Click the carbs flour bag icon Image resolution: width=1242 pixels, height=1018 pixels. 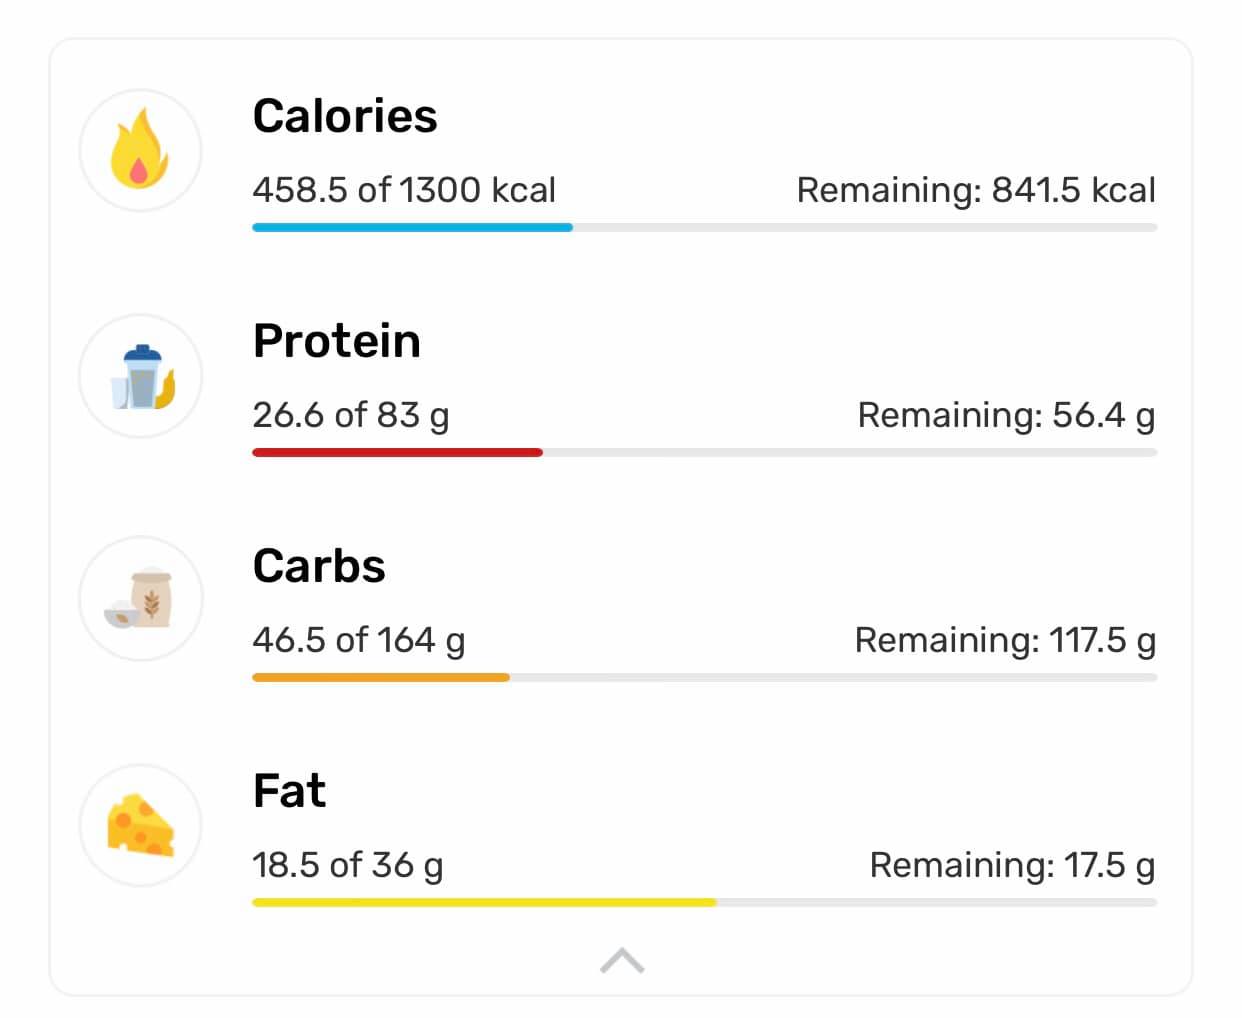pyautogui.click(x=141, y=599)
